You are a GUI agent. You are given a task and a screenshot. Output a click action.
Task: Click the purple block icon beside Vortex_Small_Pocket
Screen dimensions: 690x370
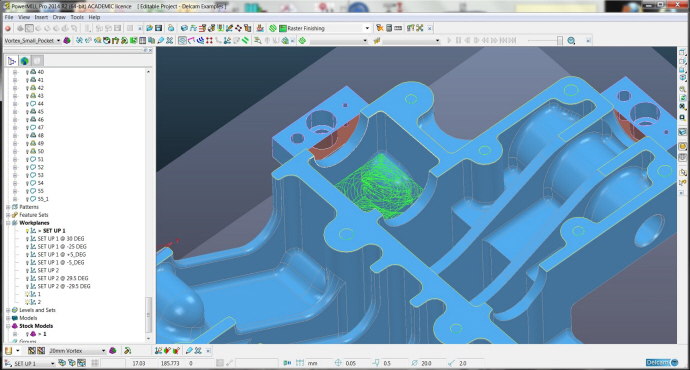[67, 40]
